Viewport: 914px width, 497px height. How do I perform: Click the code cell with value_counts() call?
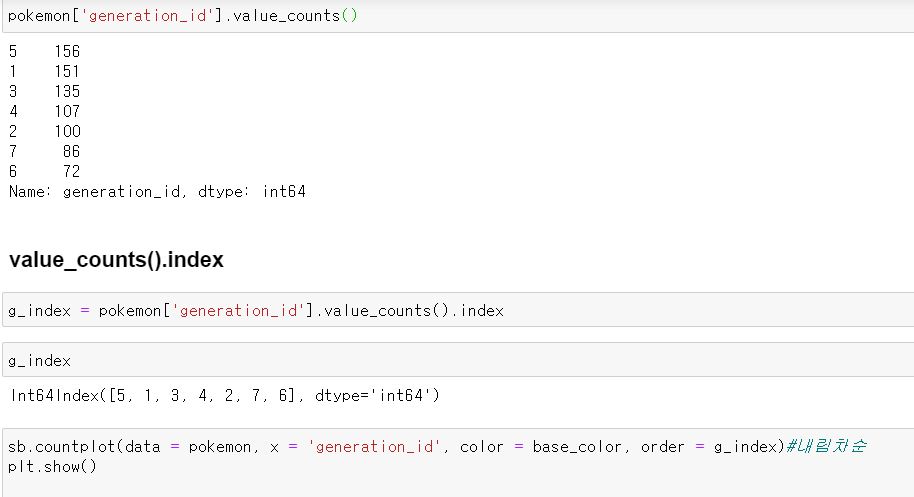coord(458,16)
